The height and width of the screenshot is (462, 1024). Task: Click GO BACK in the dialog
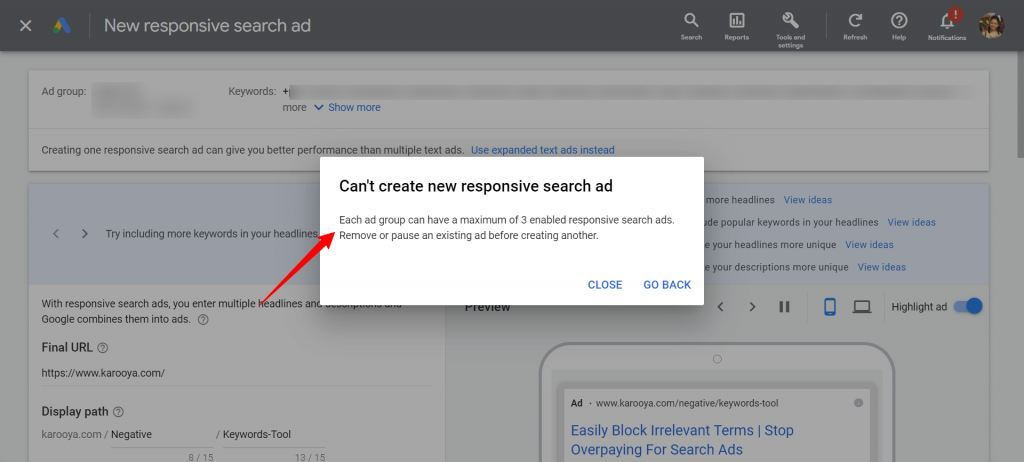(x=667, y=285)
